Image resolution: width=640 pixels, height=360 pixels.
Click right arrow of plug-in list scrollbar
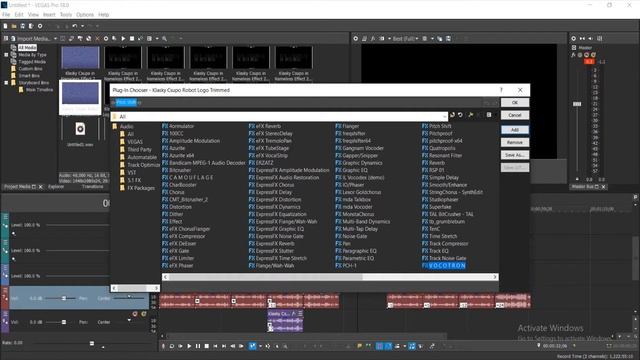point(495,277)
